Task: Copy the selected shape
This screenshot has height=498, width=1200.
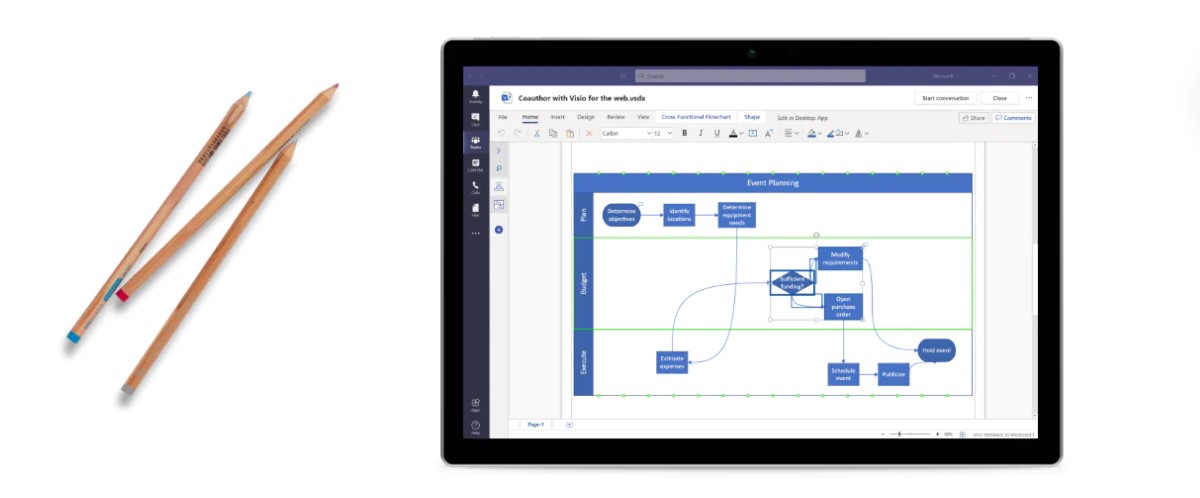Action: pyautogui.click(x=553, y=133)
